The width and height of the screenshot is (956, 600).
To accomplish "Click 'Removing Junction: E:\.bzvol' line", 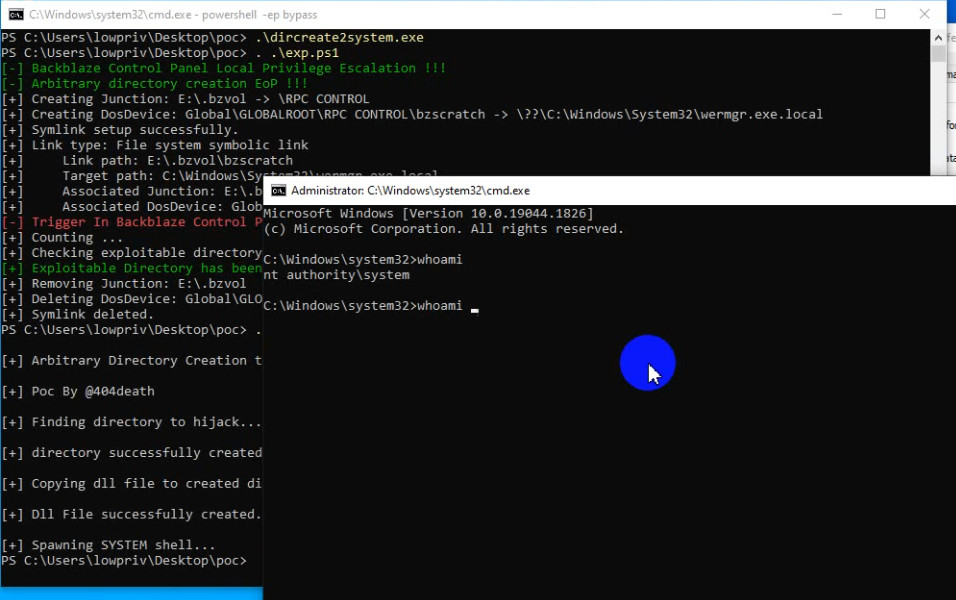I will (x=124, y=284).
